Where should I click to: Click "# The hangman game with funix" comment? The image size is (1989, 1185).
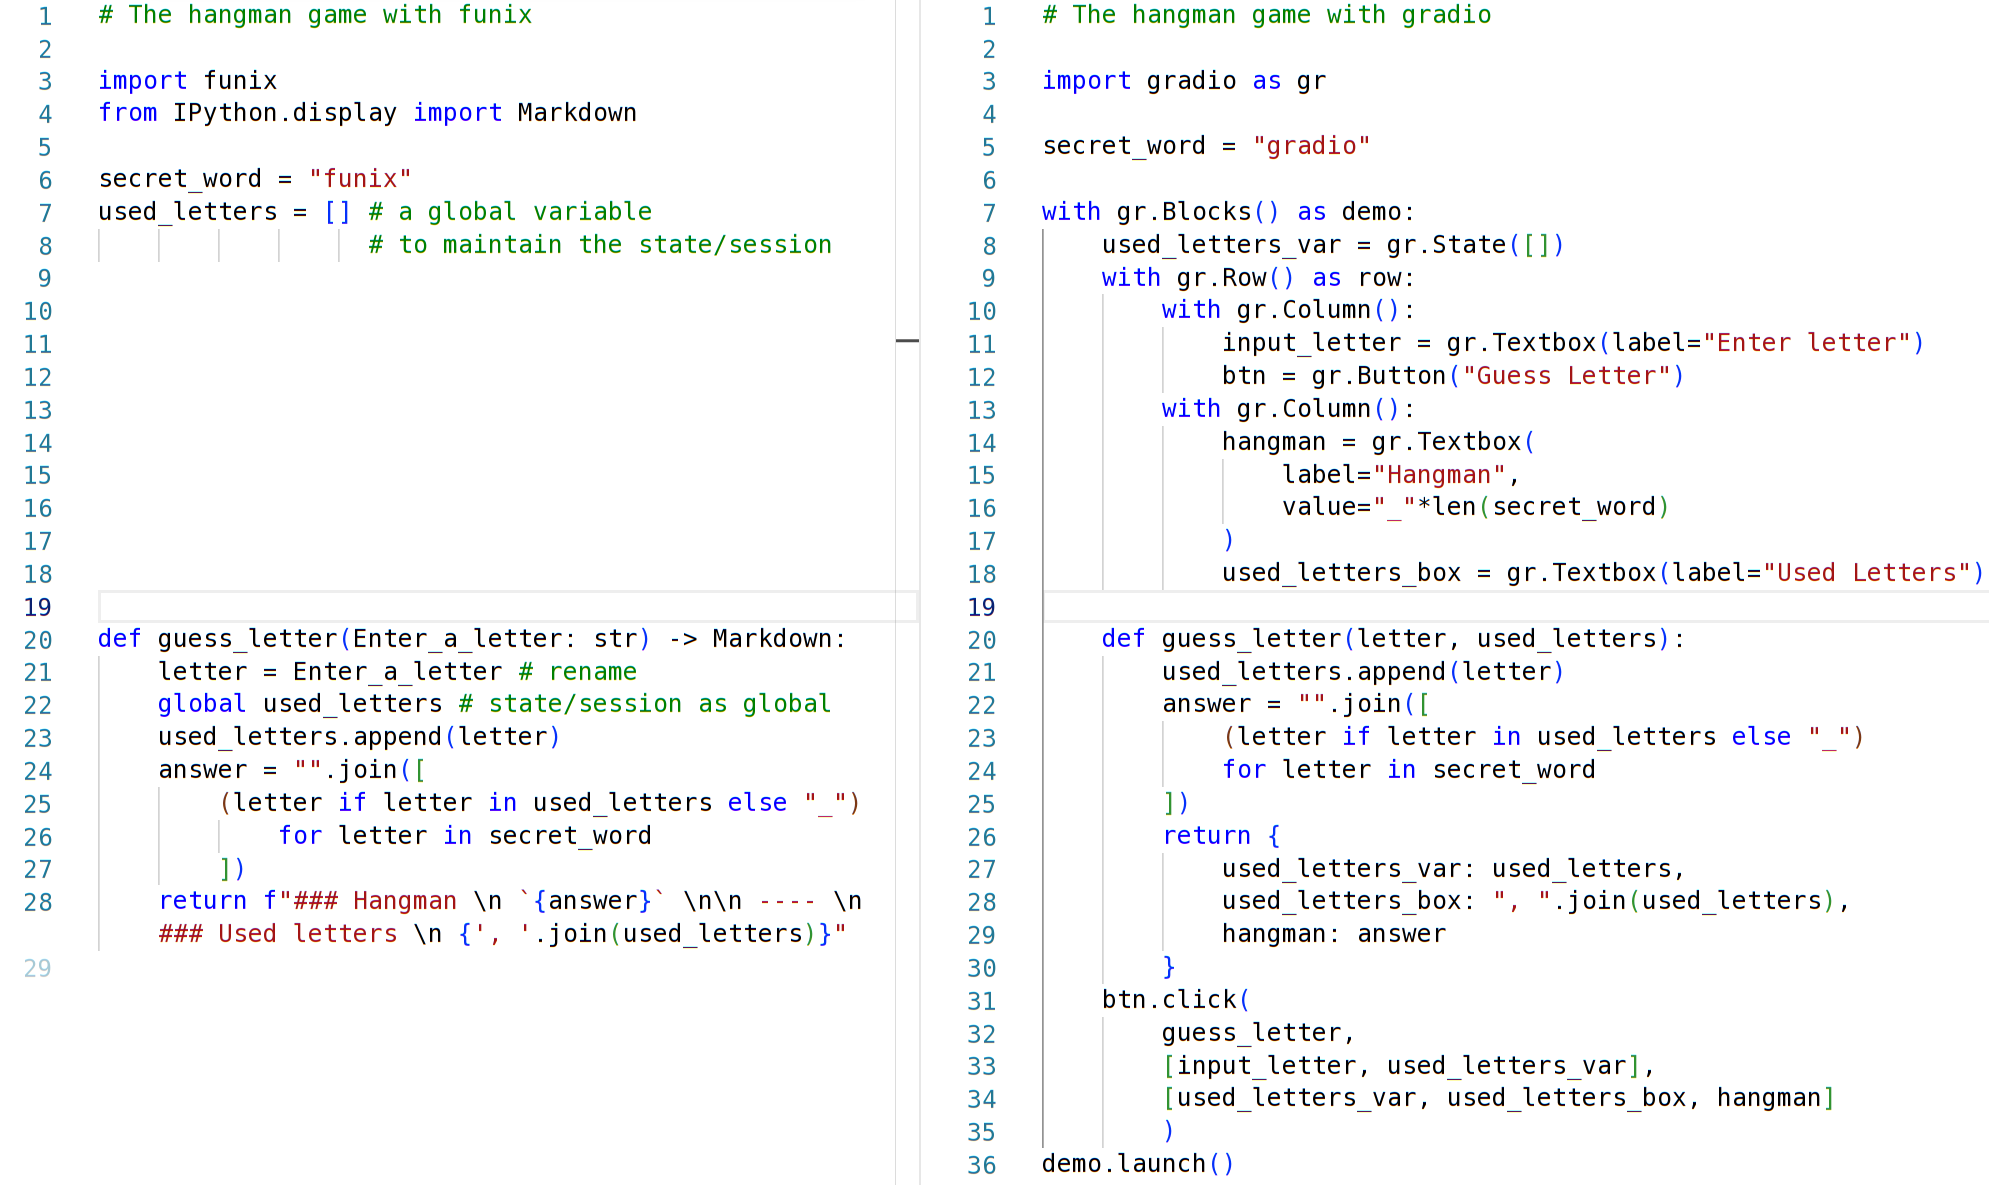click(x=315, y=16)
